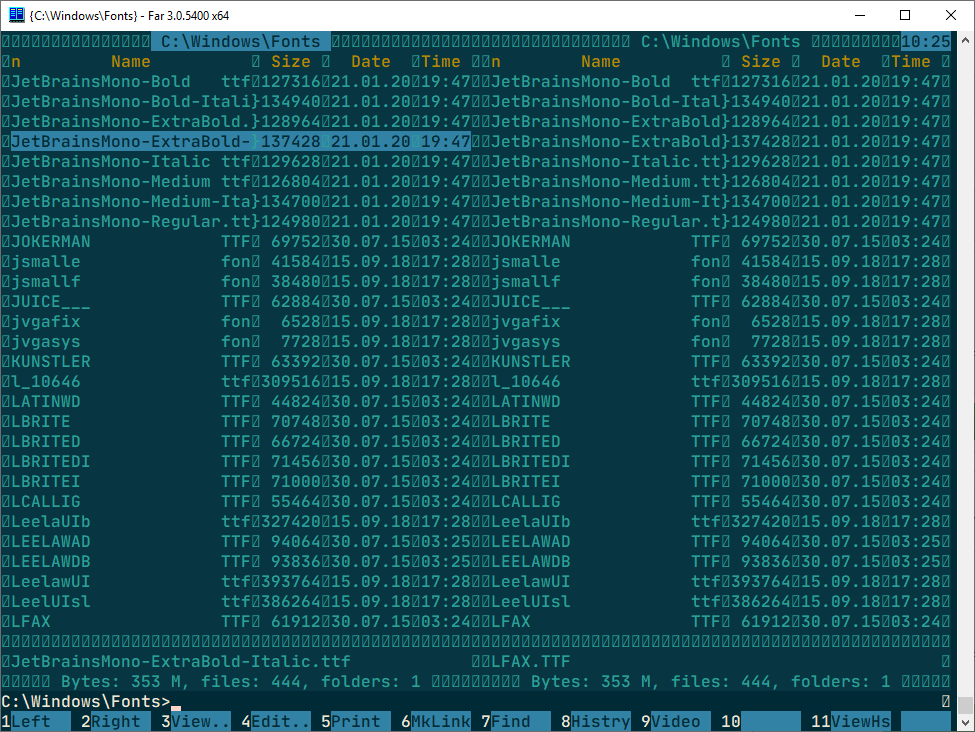Click the left status line JetBrainsMono-ExtraBold-Italic.ttf
The image size is (975, 732).
tap(180, 661)
